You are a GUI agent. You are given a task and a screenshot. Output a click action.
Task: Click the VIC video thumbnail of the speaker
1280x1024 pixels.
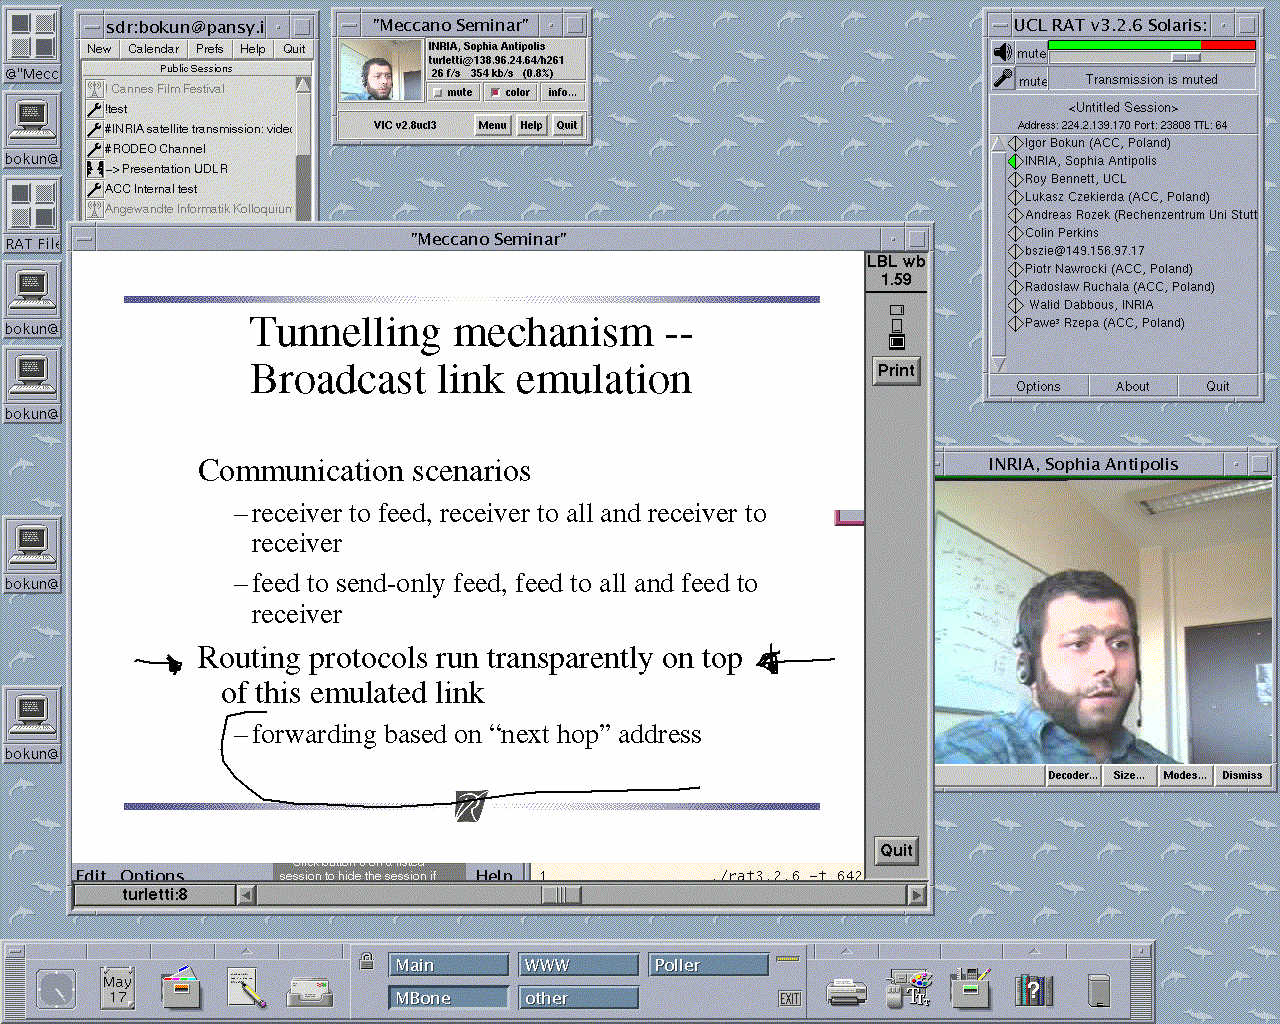(380, 71)
